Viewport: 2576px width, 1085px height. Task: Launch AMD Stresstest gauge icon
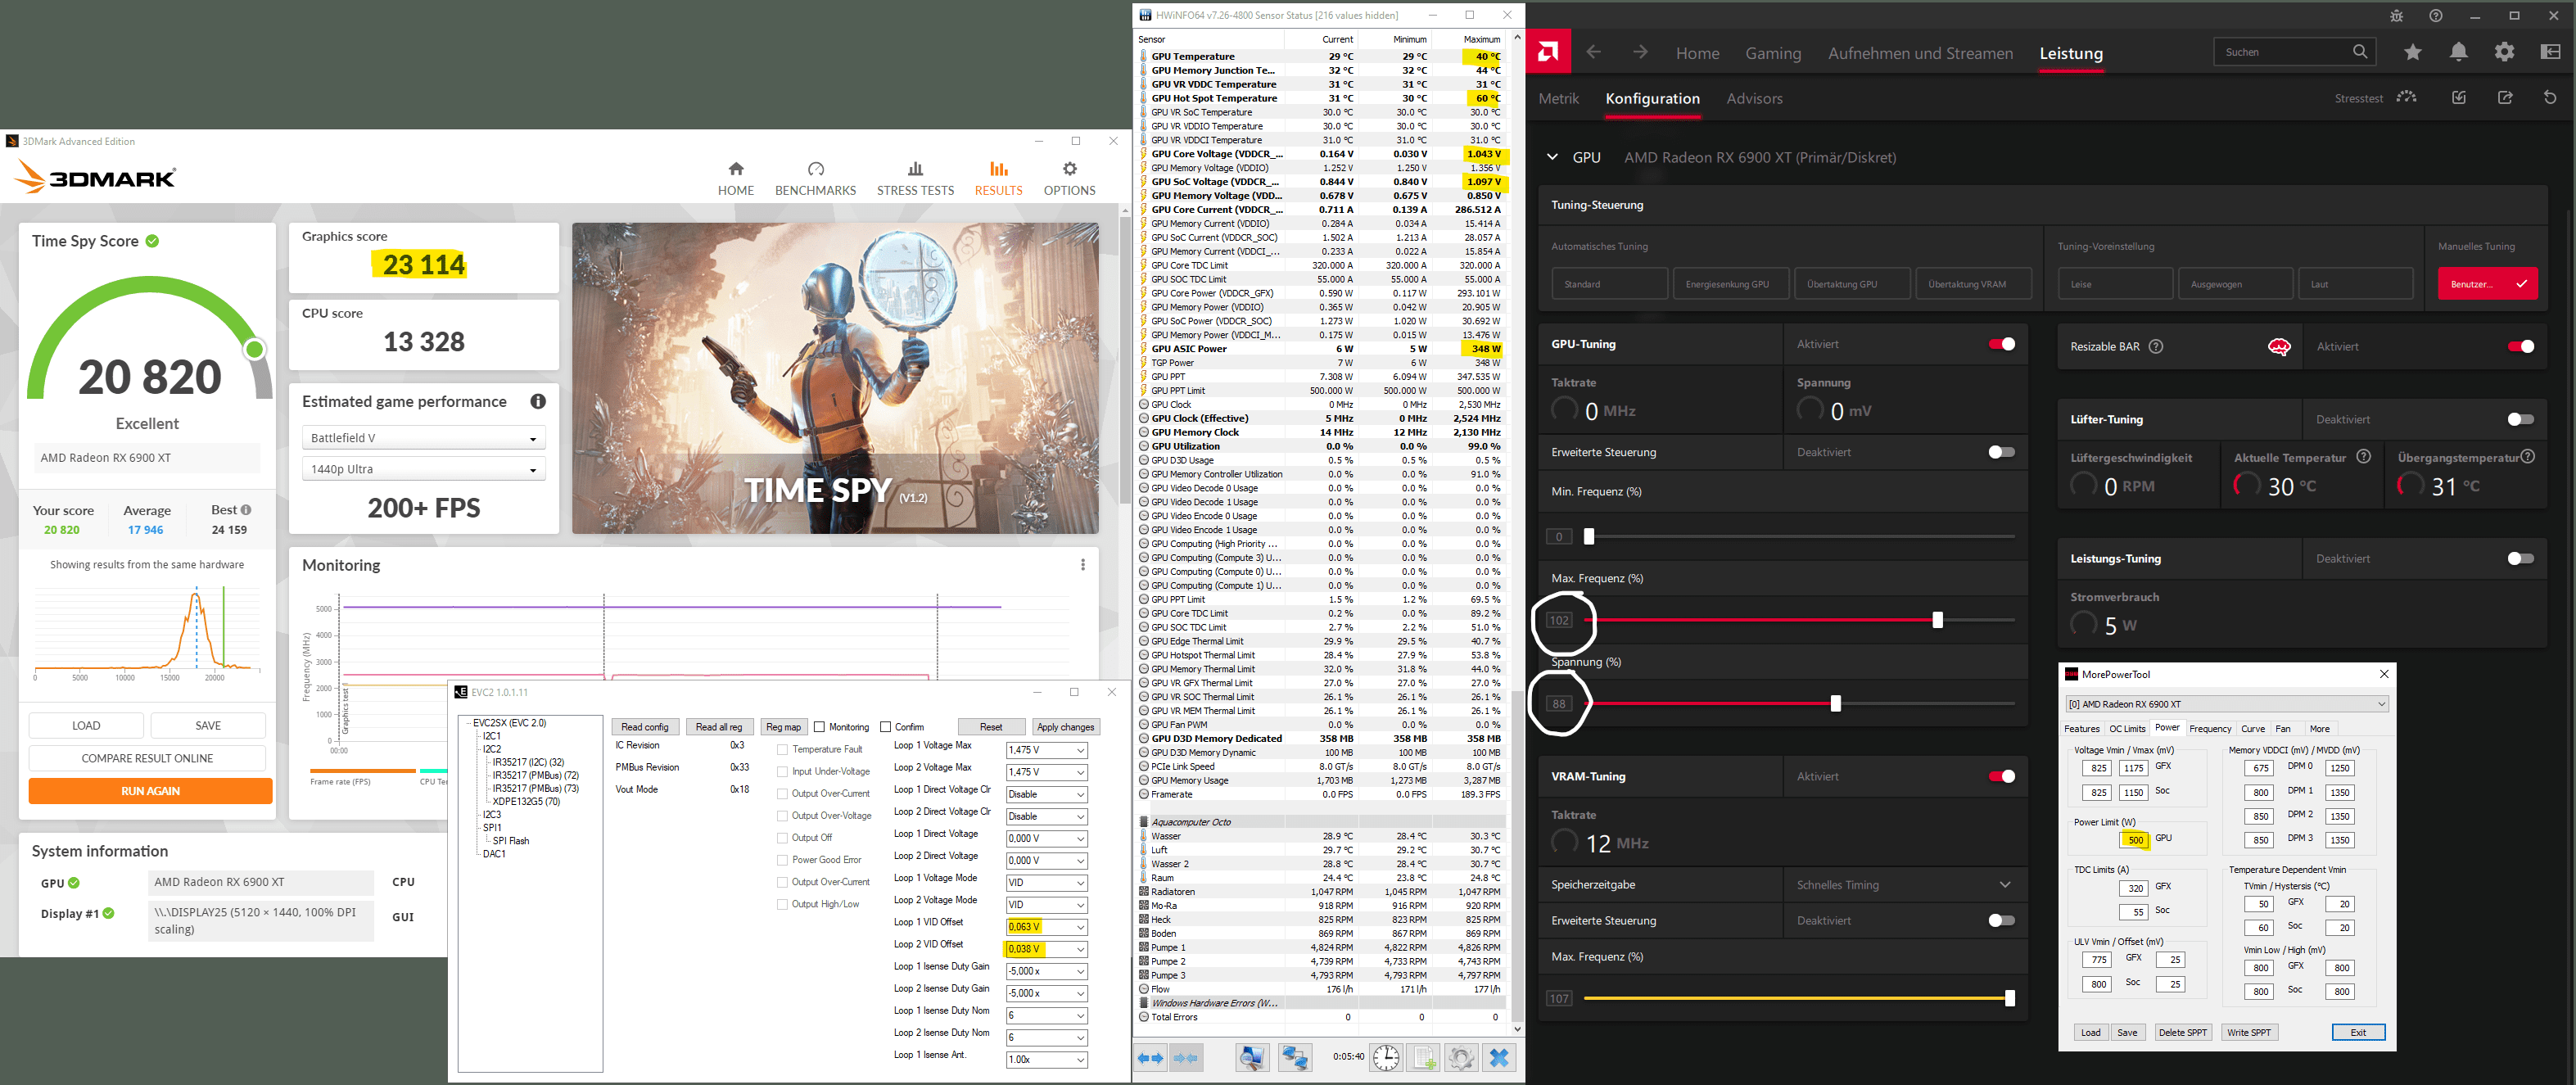pos(2407,98)
